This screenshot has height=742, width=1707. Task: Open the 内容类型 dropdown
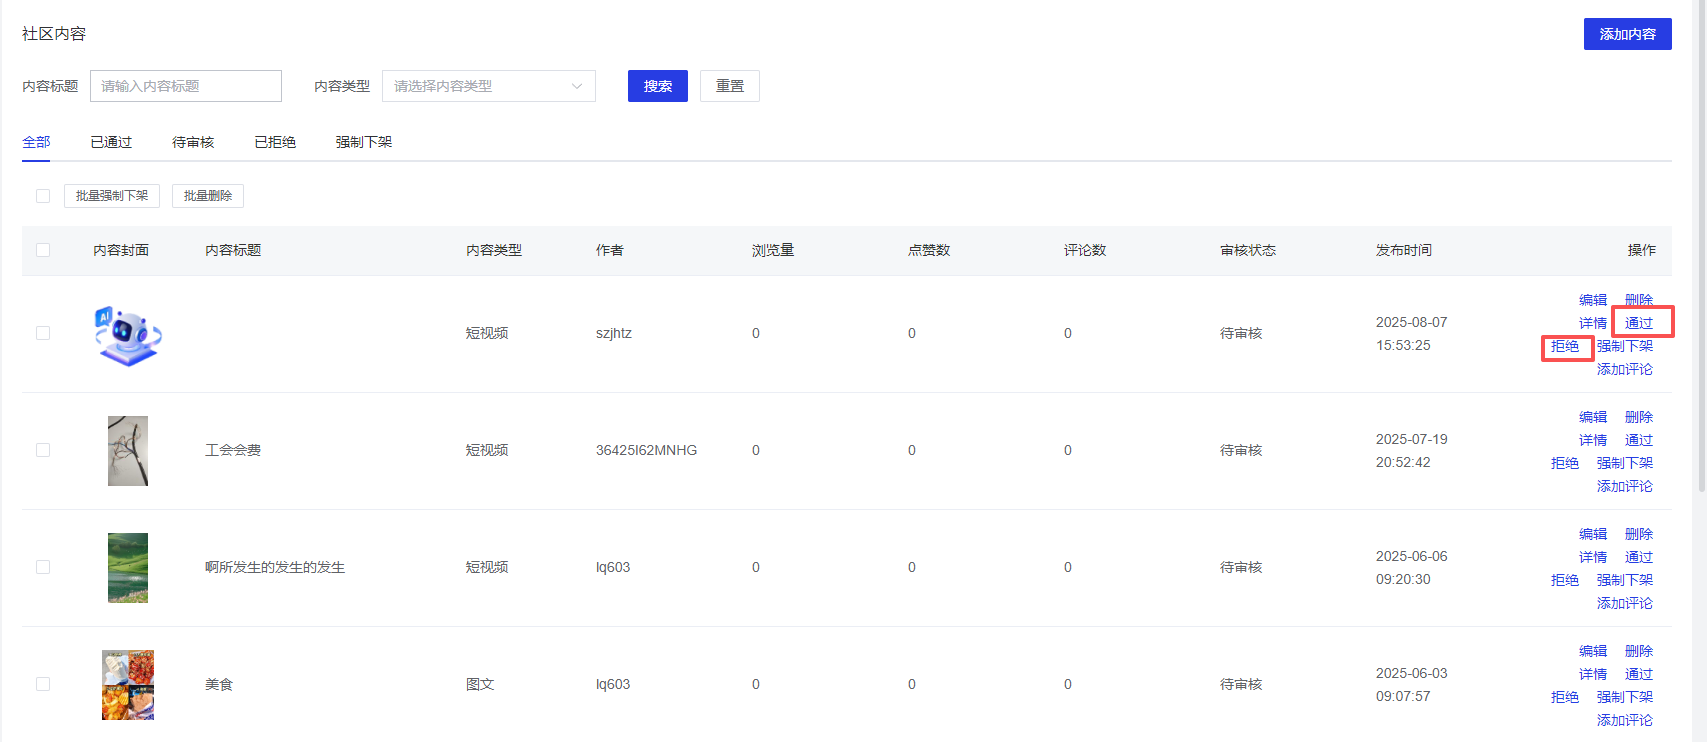(x=488, y=86)
